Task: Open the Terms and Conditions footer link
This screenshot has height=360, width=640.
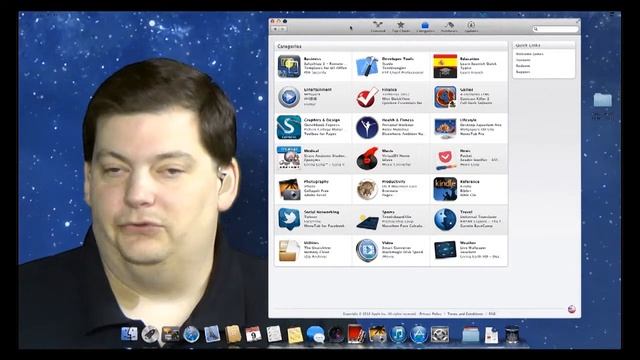Action: click(465, 314)
